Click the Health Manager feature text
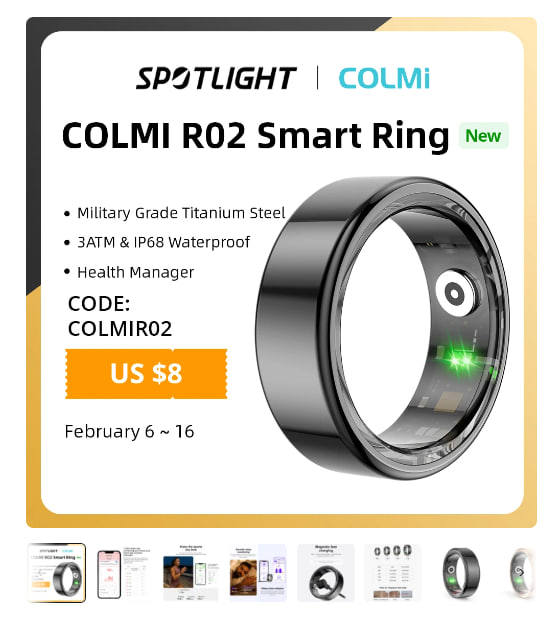This screenshot has width=545, height=623. [x=135, y=273]
